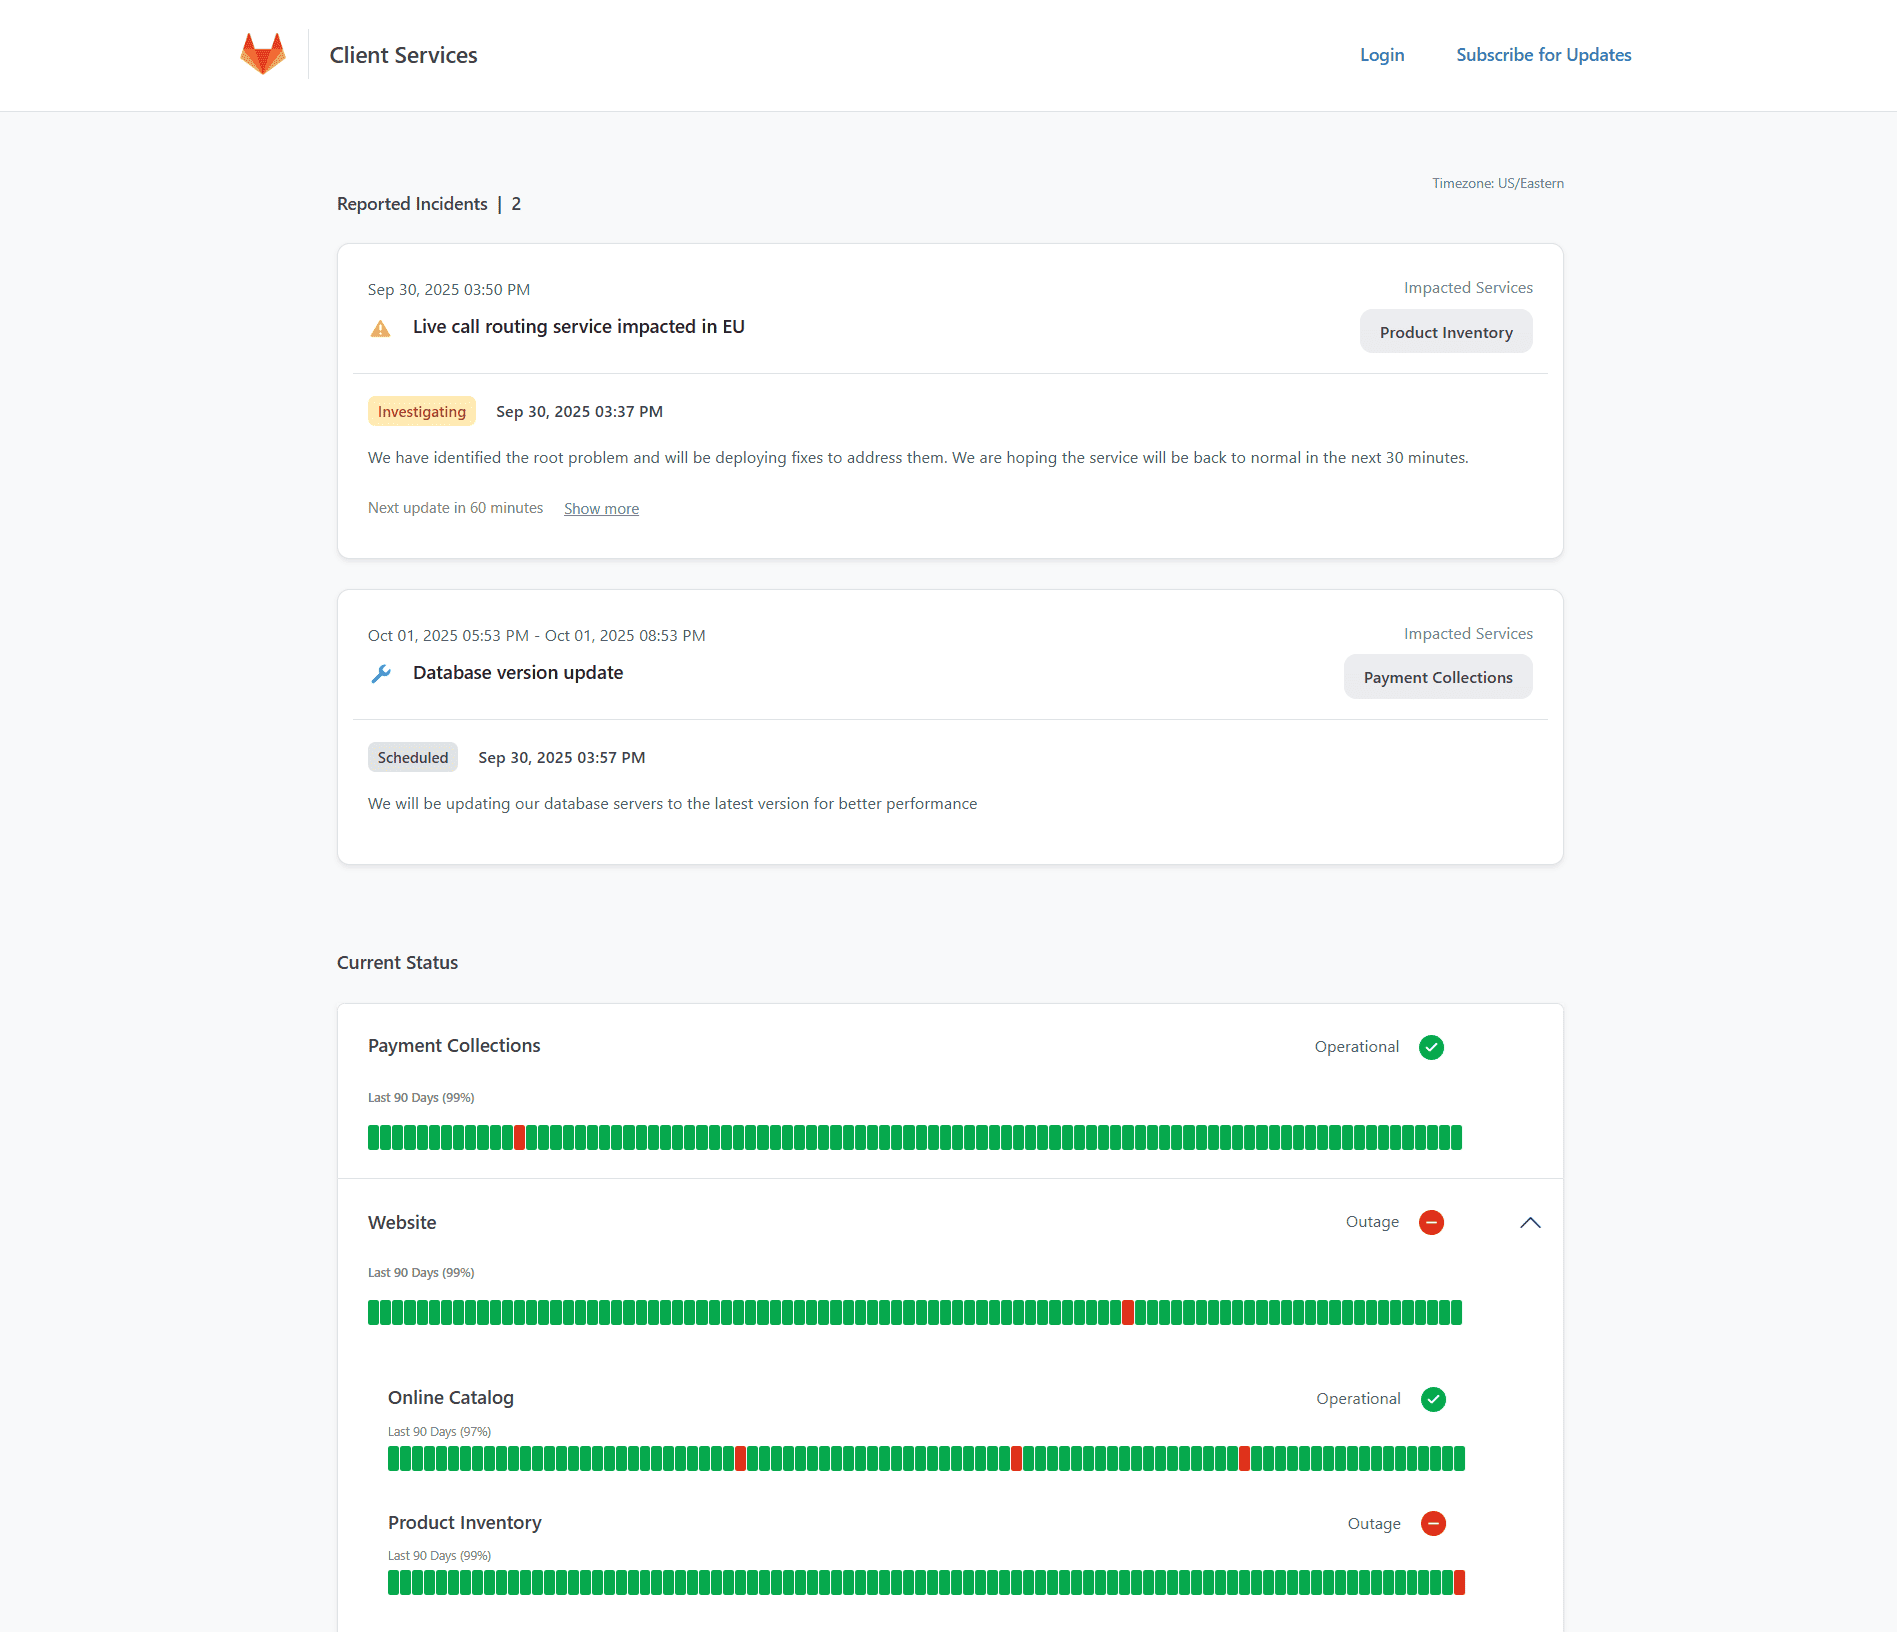Click the blue wrench maintenance icon
The image size is (1897, 1632).
[x=380, y=674]
